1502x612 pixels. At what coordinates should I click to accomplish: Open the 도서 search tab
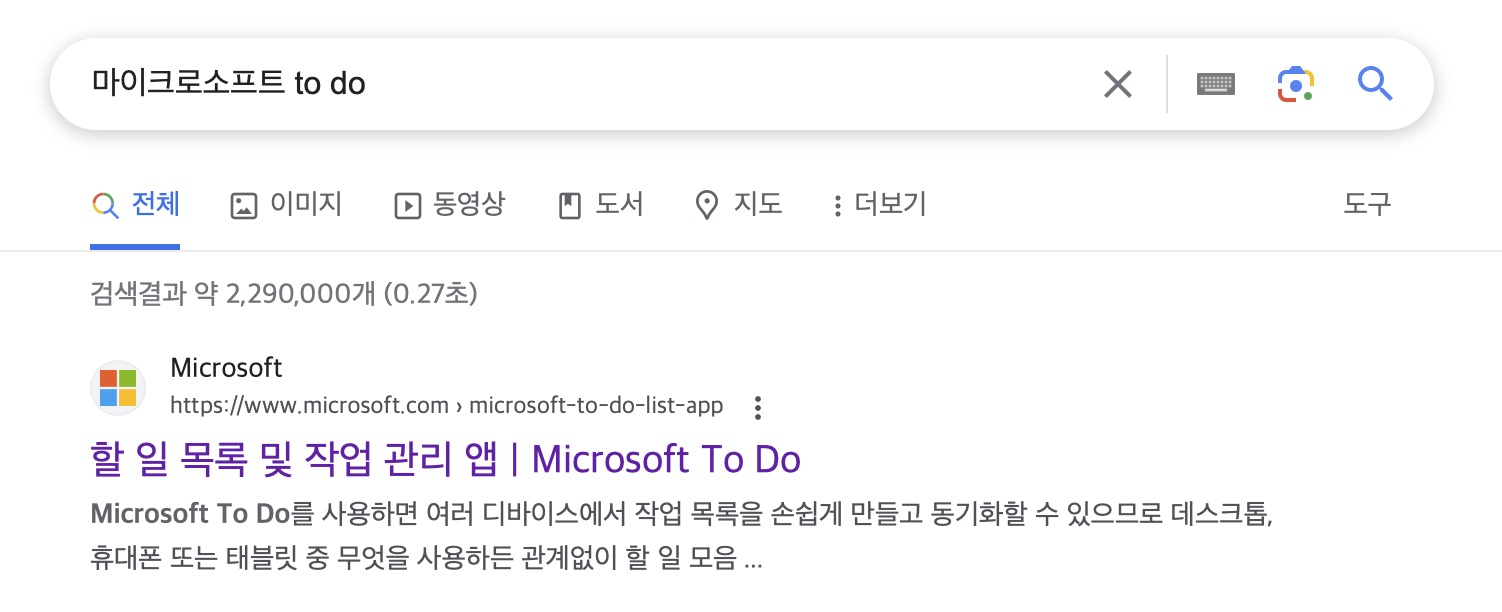tap(600, 206)
